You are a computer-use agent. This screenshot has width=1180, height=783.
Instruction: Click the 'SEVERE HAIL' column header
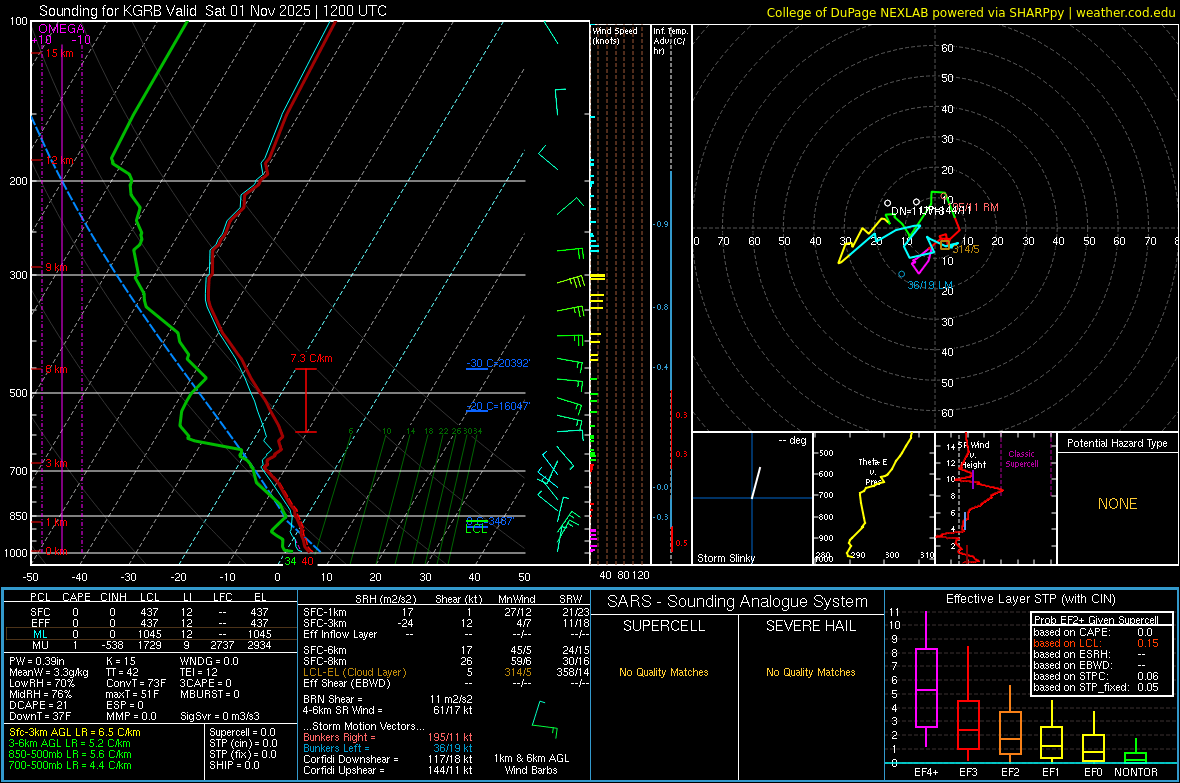tap(810, 626)
